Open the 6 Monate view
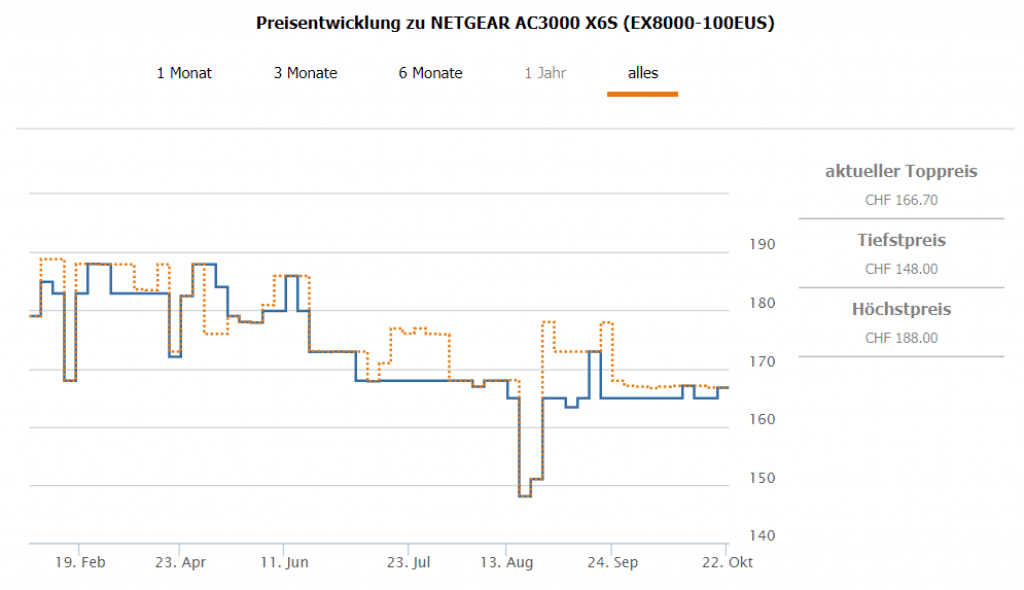This screenshot has height=590, width=1024. [x=430, y=73]
